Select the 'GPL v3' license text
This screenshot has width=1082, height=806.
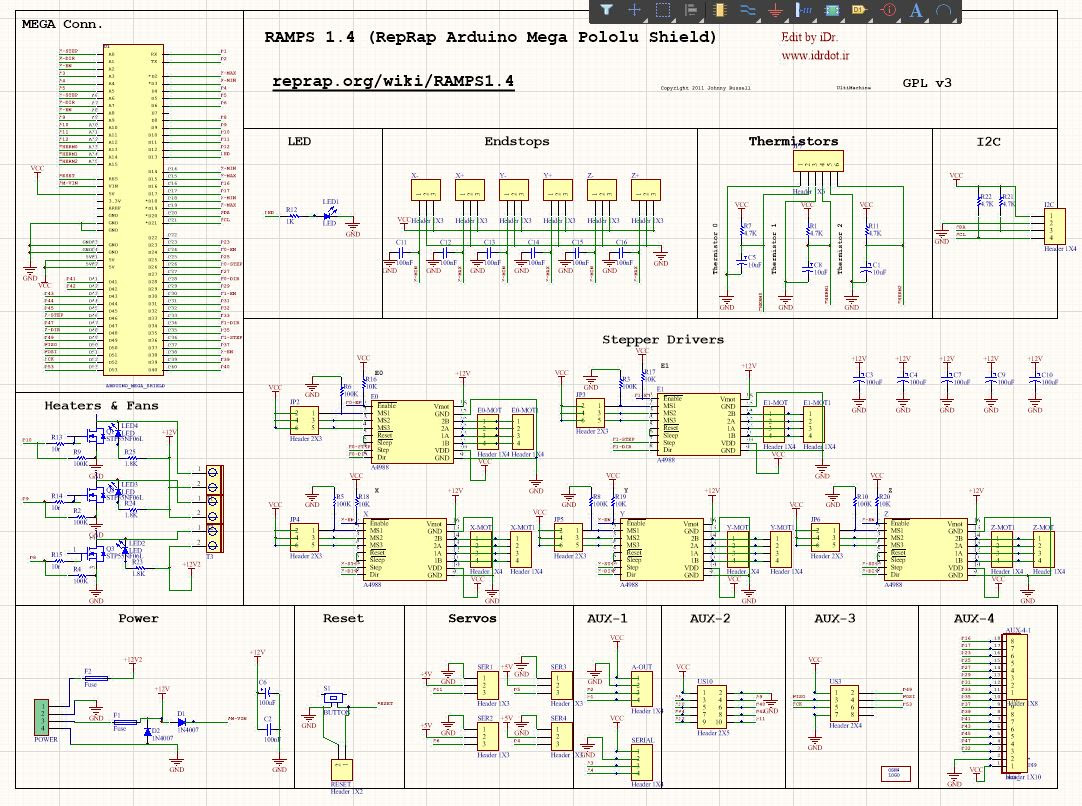tap(927, 83)
